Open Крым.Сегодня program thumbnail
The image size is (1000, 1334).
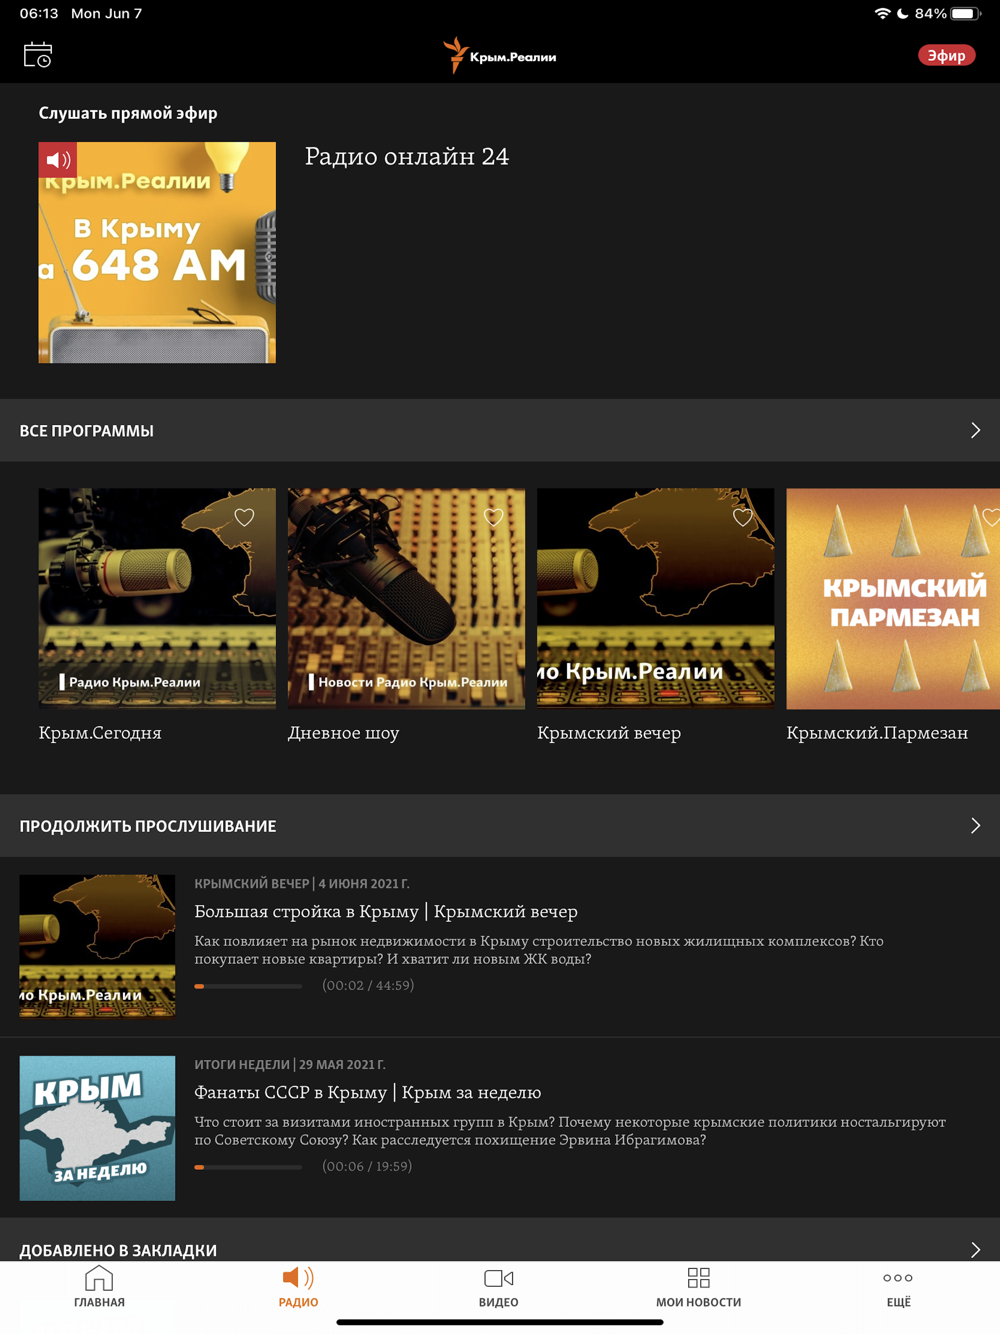tap(157, 598)
